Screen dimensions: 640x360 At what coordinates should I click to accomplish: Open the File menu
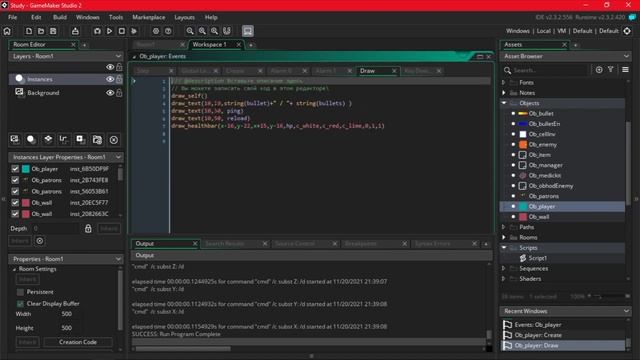click(x=13, y=17)
